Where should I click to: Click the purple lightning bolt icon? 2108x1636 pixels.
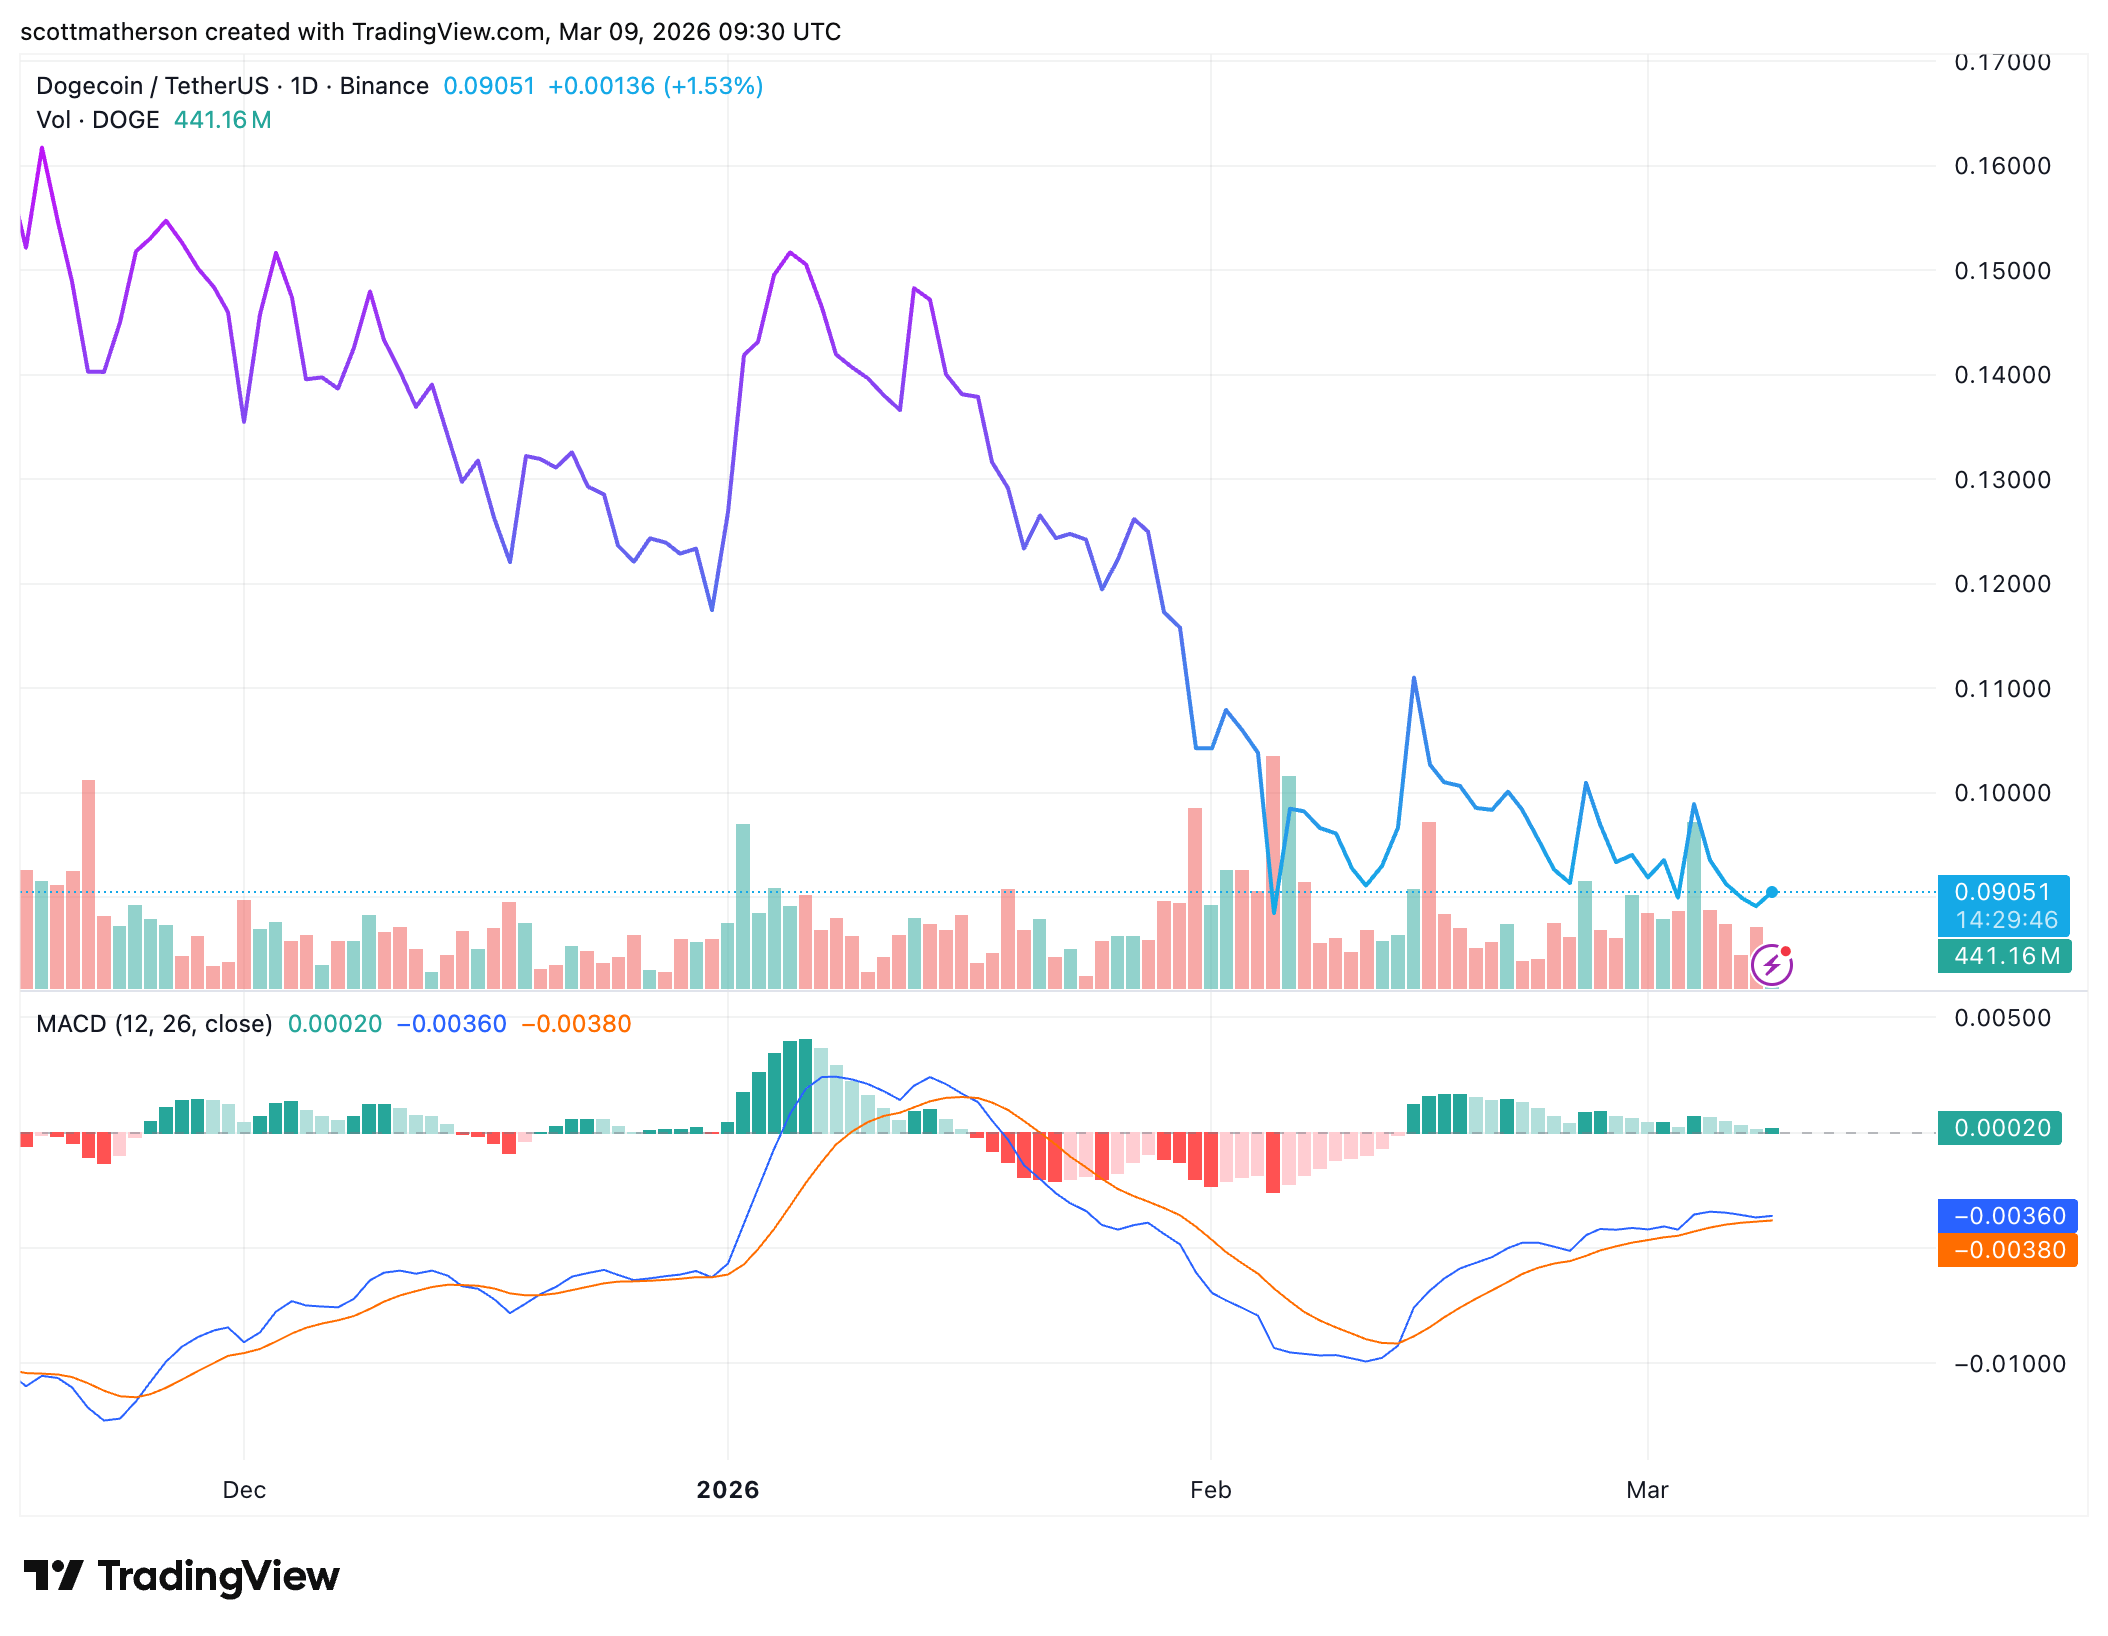1771,965
